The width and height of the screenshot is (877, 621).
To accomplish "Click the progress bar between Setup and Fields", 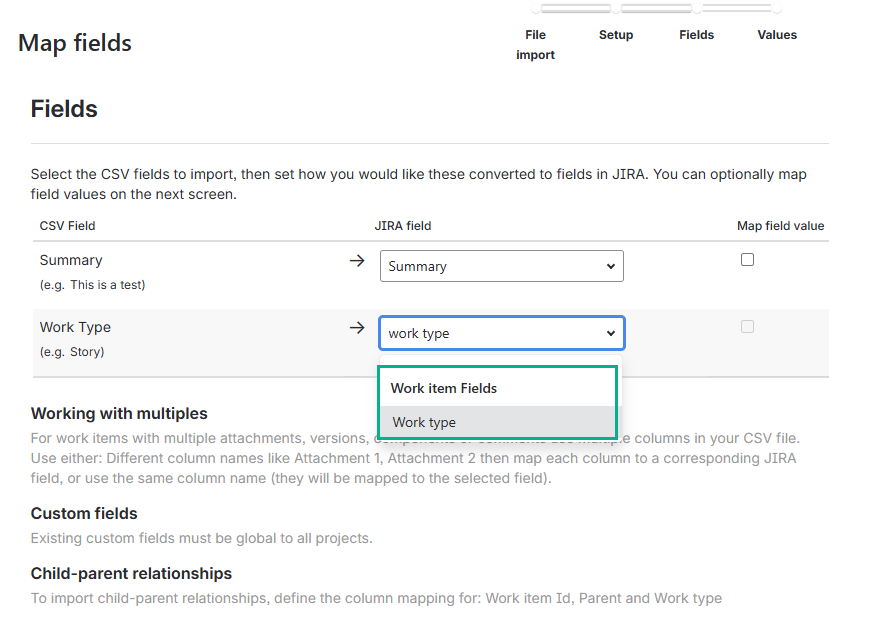I will (x=656, y=9).
